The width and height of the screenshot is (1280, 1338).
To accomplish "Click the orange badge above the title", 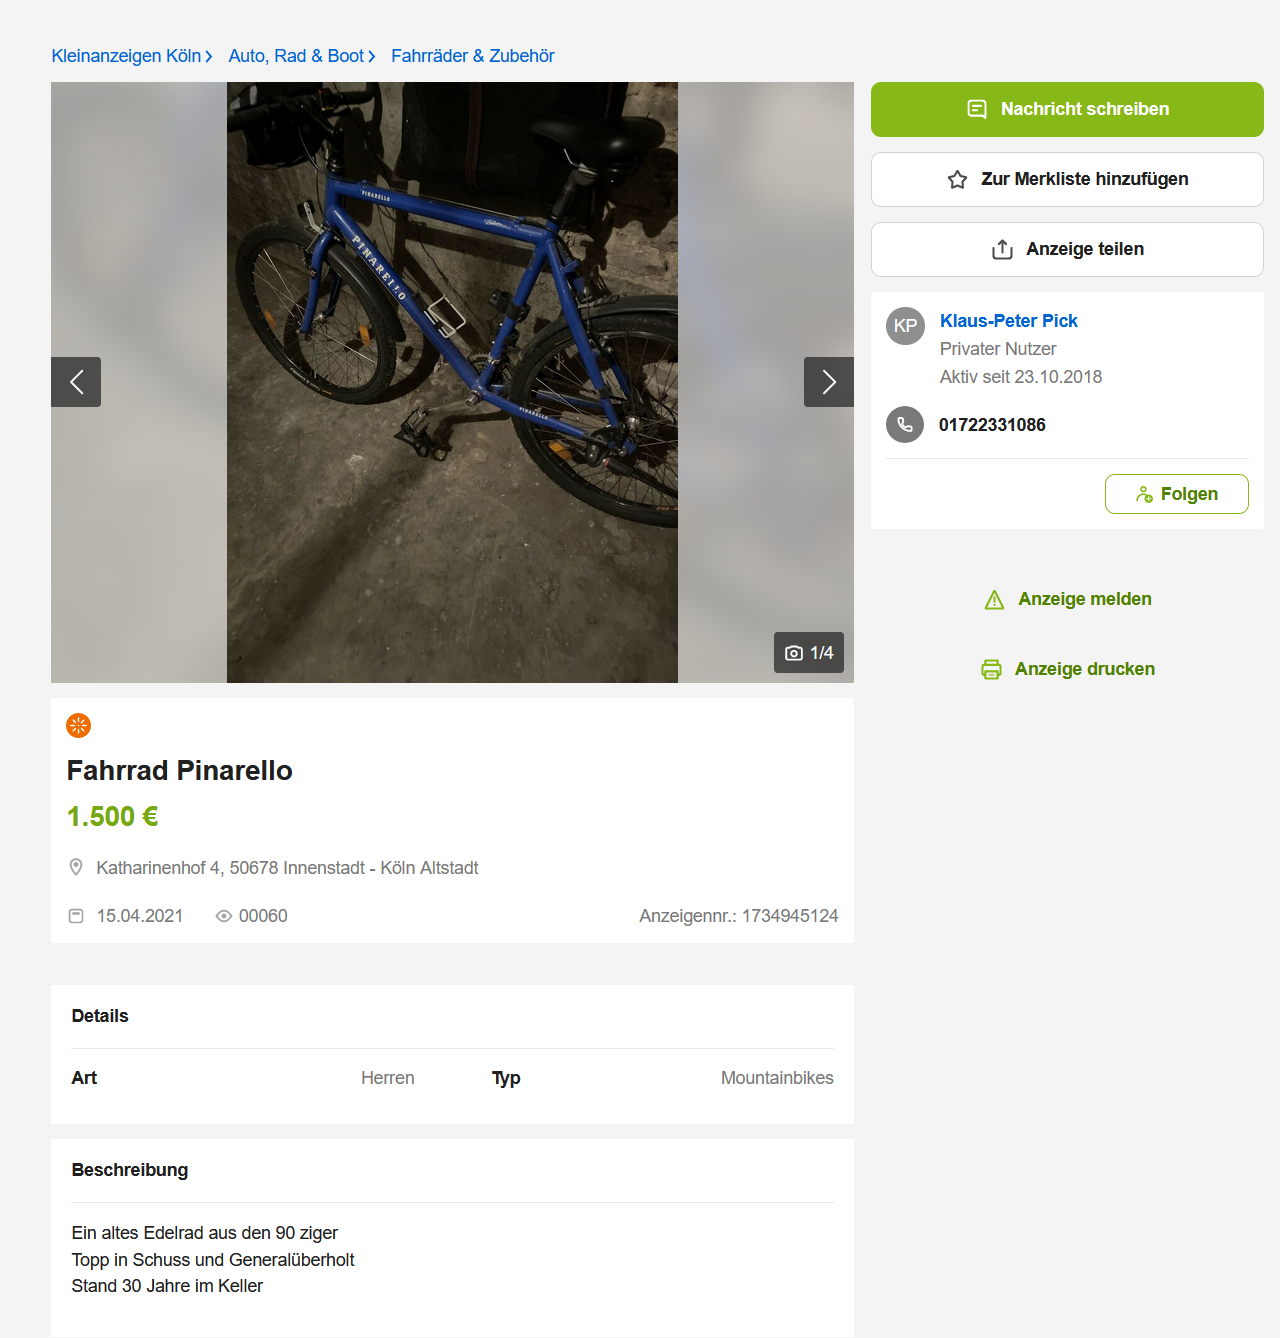I will click(78, 725).
